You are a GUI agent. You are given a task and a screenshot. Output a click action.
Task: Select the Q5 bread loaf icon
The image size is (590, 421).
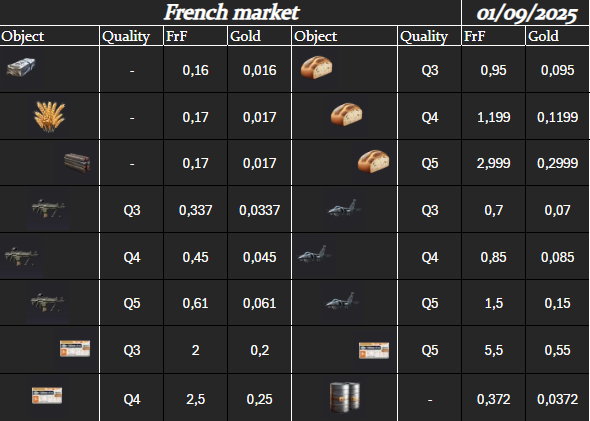pos(374,161)
